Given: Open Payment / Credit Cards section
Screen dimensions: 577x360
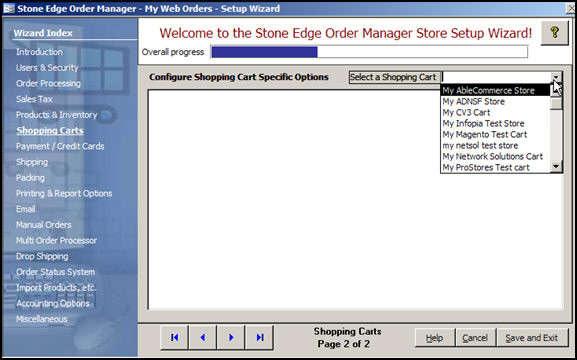Looking at the screenshot, I should [x=60, y=147].
